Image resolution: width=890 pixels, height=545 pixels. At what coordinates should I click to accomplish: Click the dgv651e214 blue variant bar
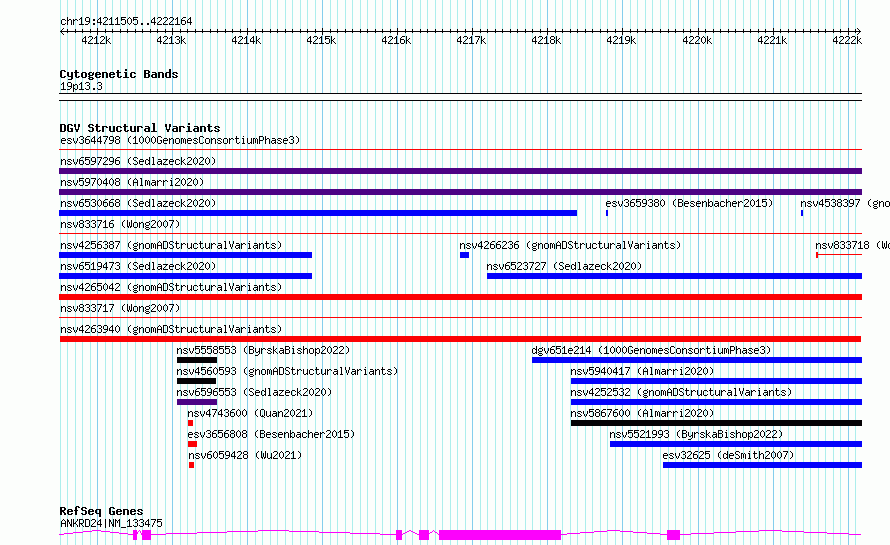(x=697, y=360)
